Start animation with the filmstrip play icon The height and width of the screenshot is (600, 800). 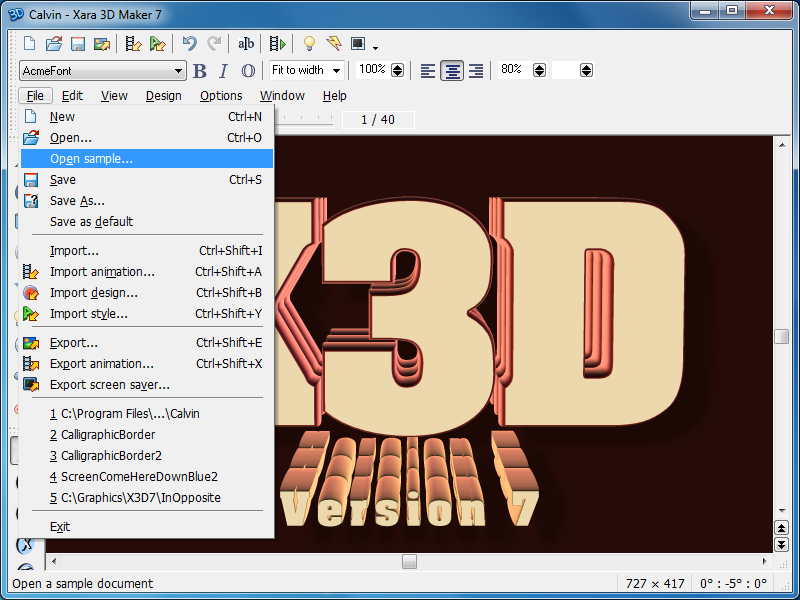click(277, 44)
